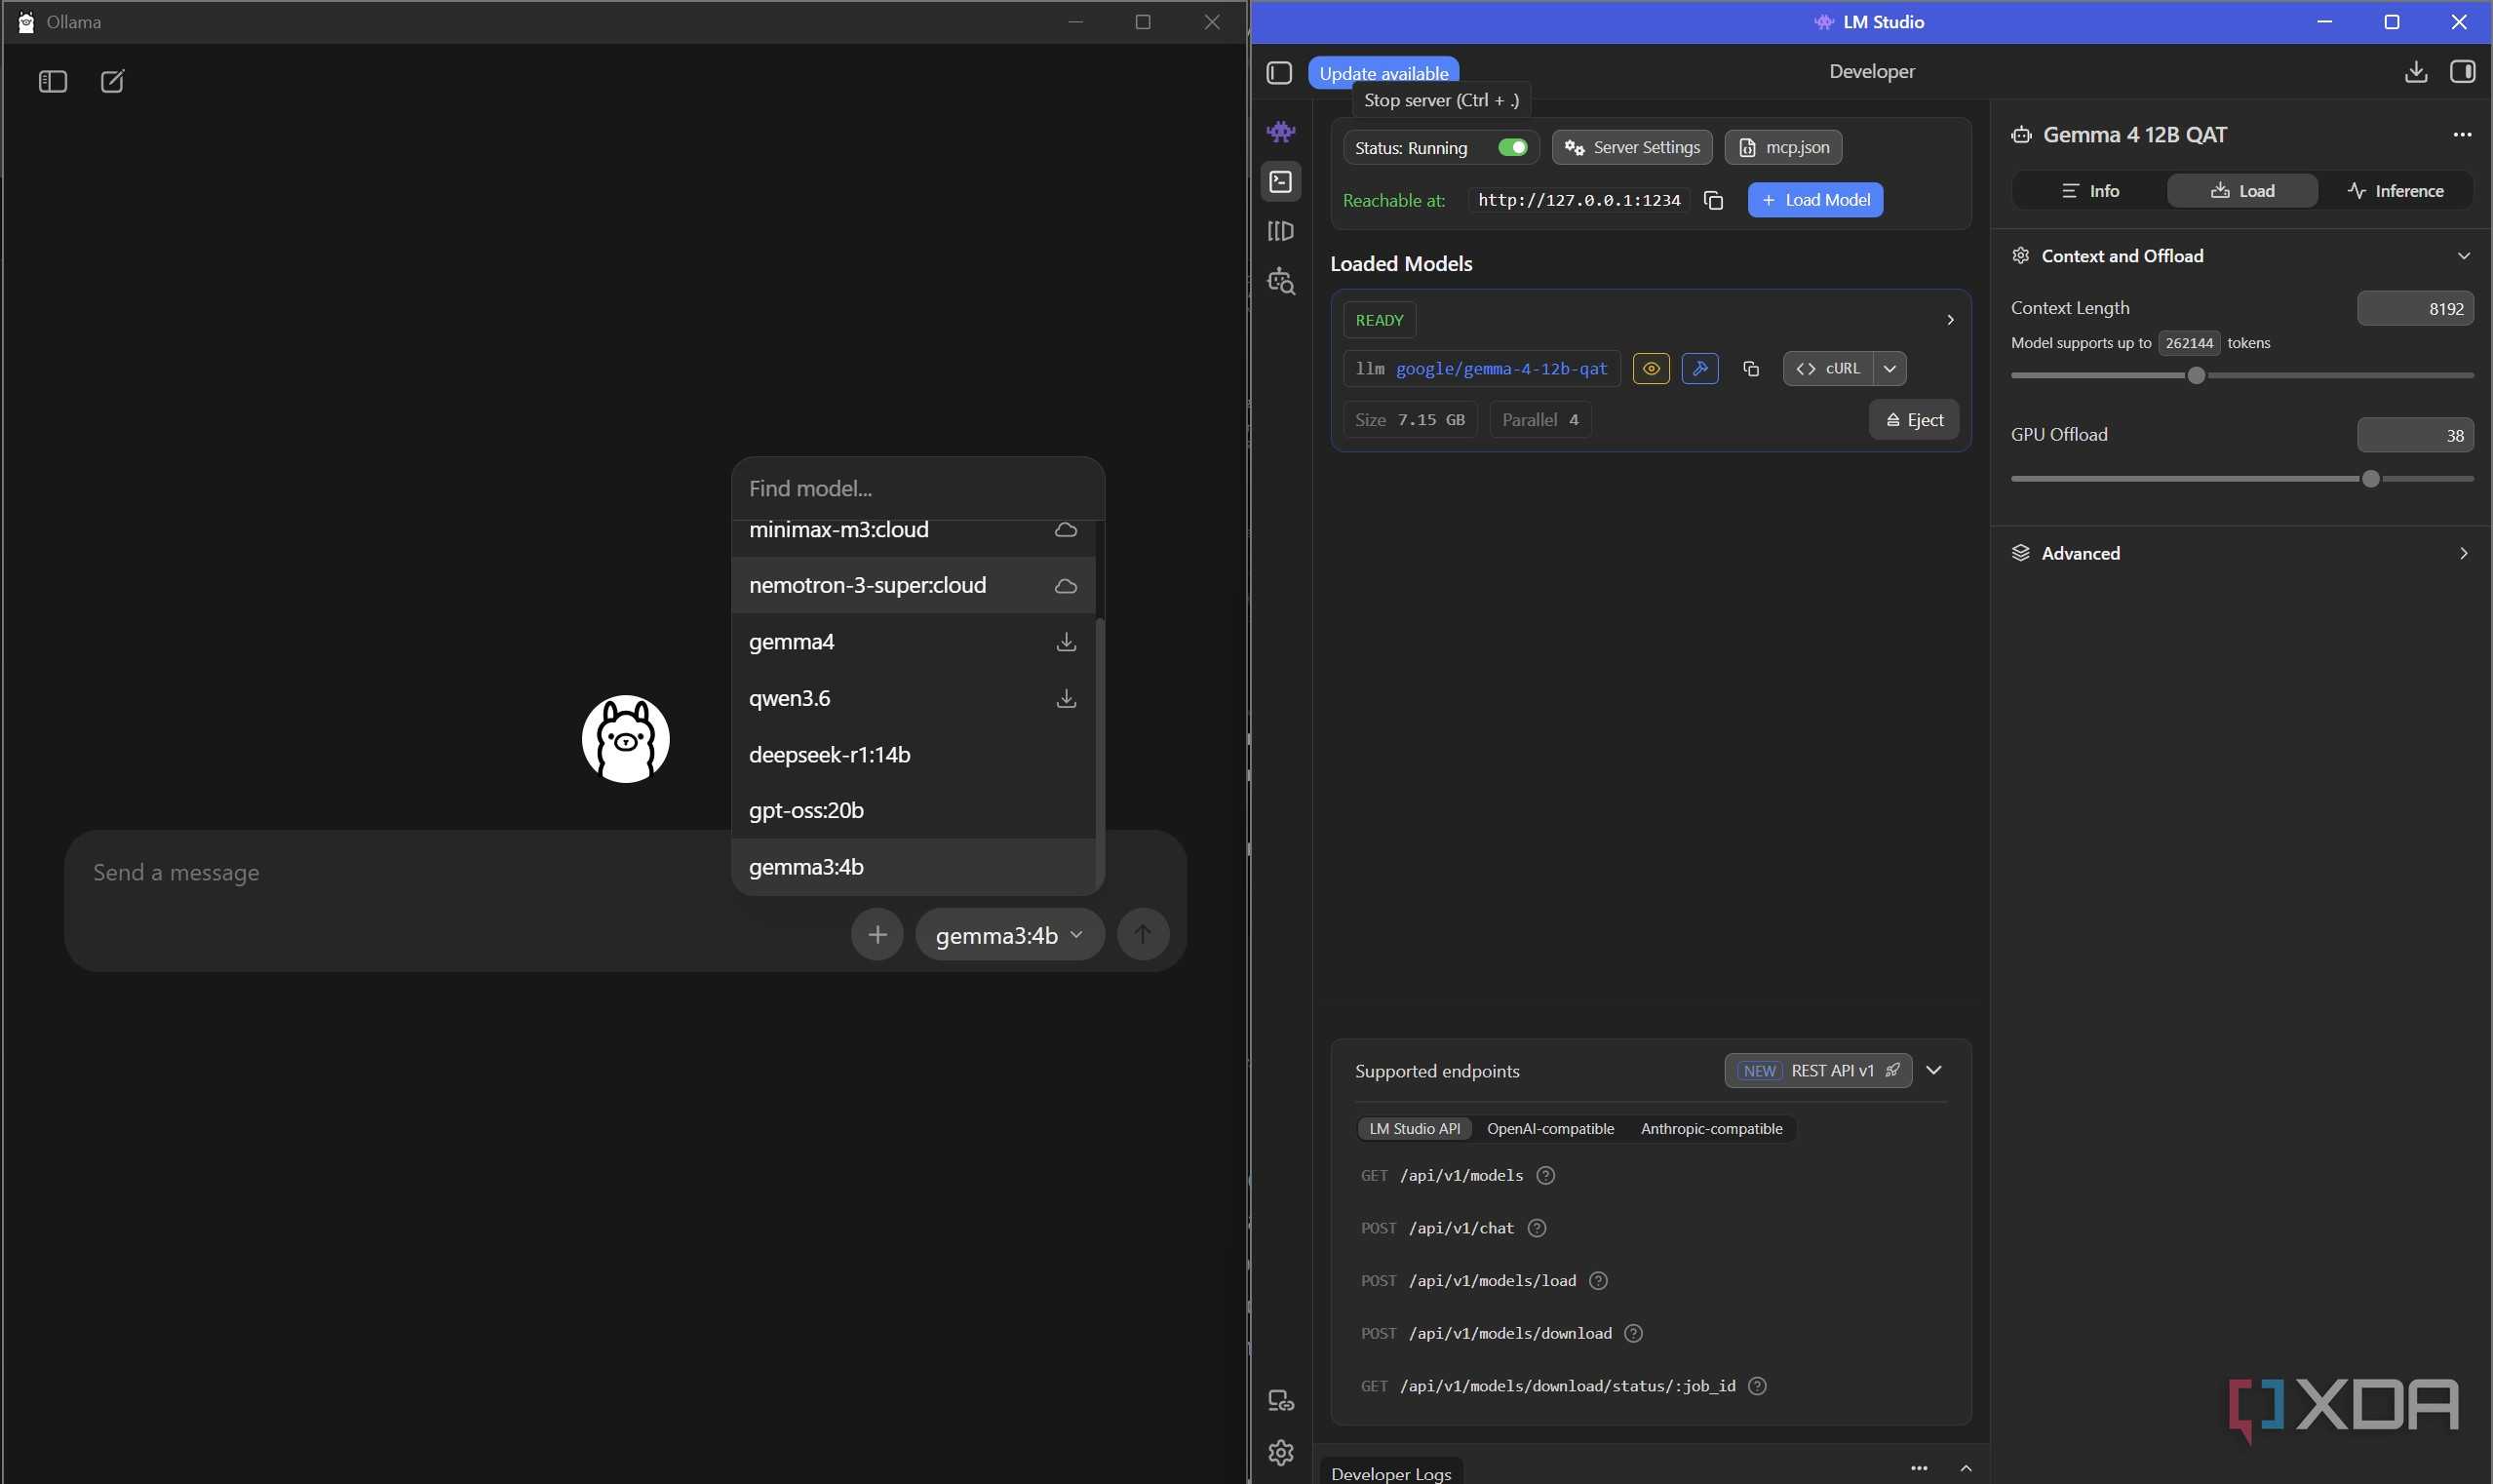Eject the loaded model
Screen dimensions: 2493x1484
(1913, 420)
